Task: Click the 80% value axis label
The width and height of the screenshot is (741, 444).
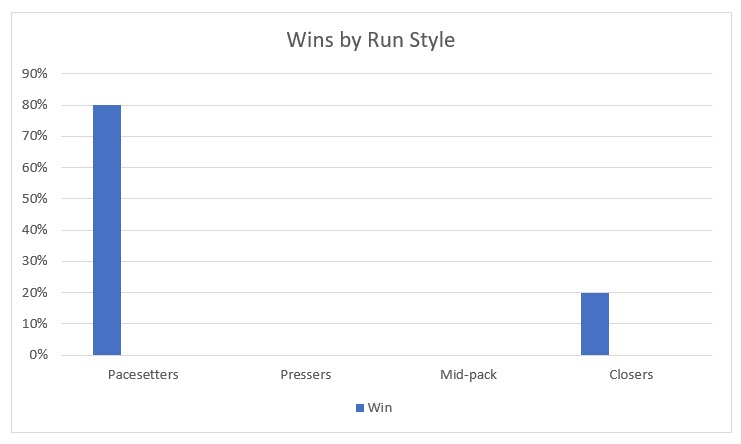Action: coord(36,105)
